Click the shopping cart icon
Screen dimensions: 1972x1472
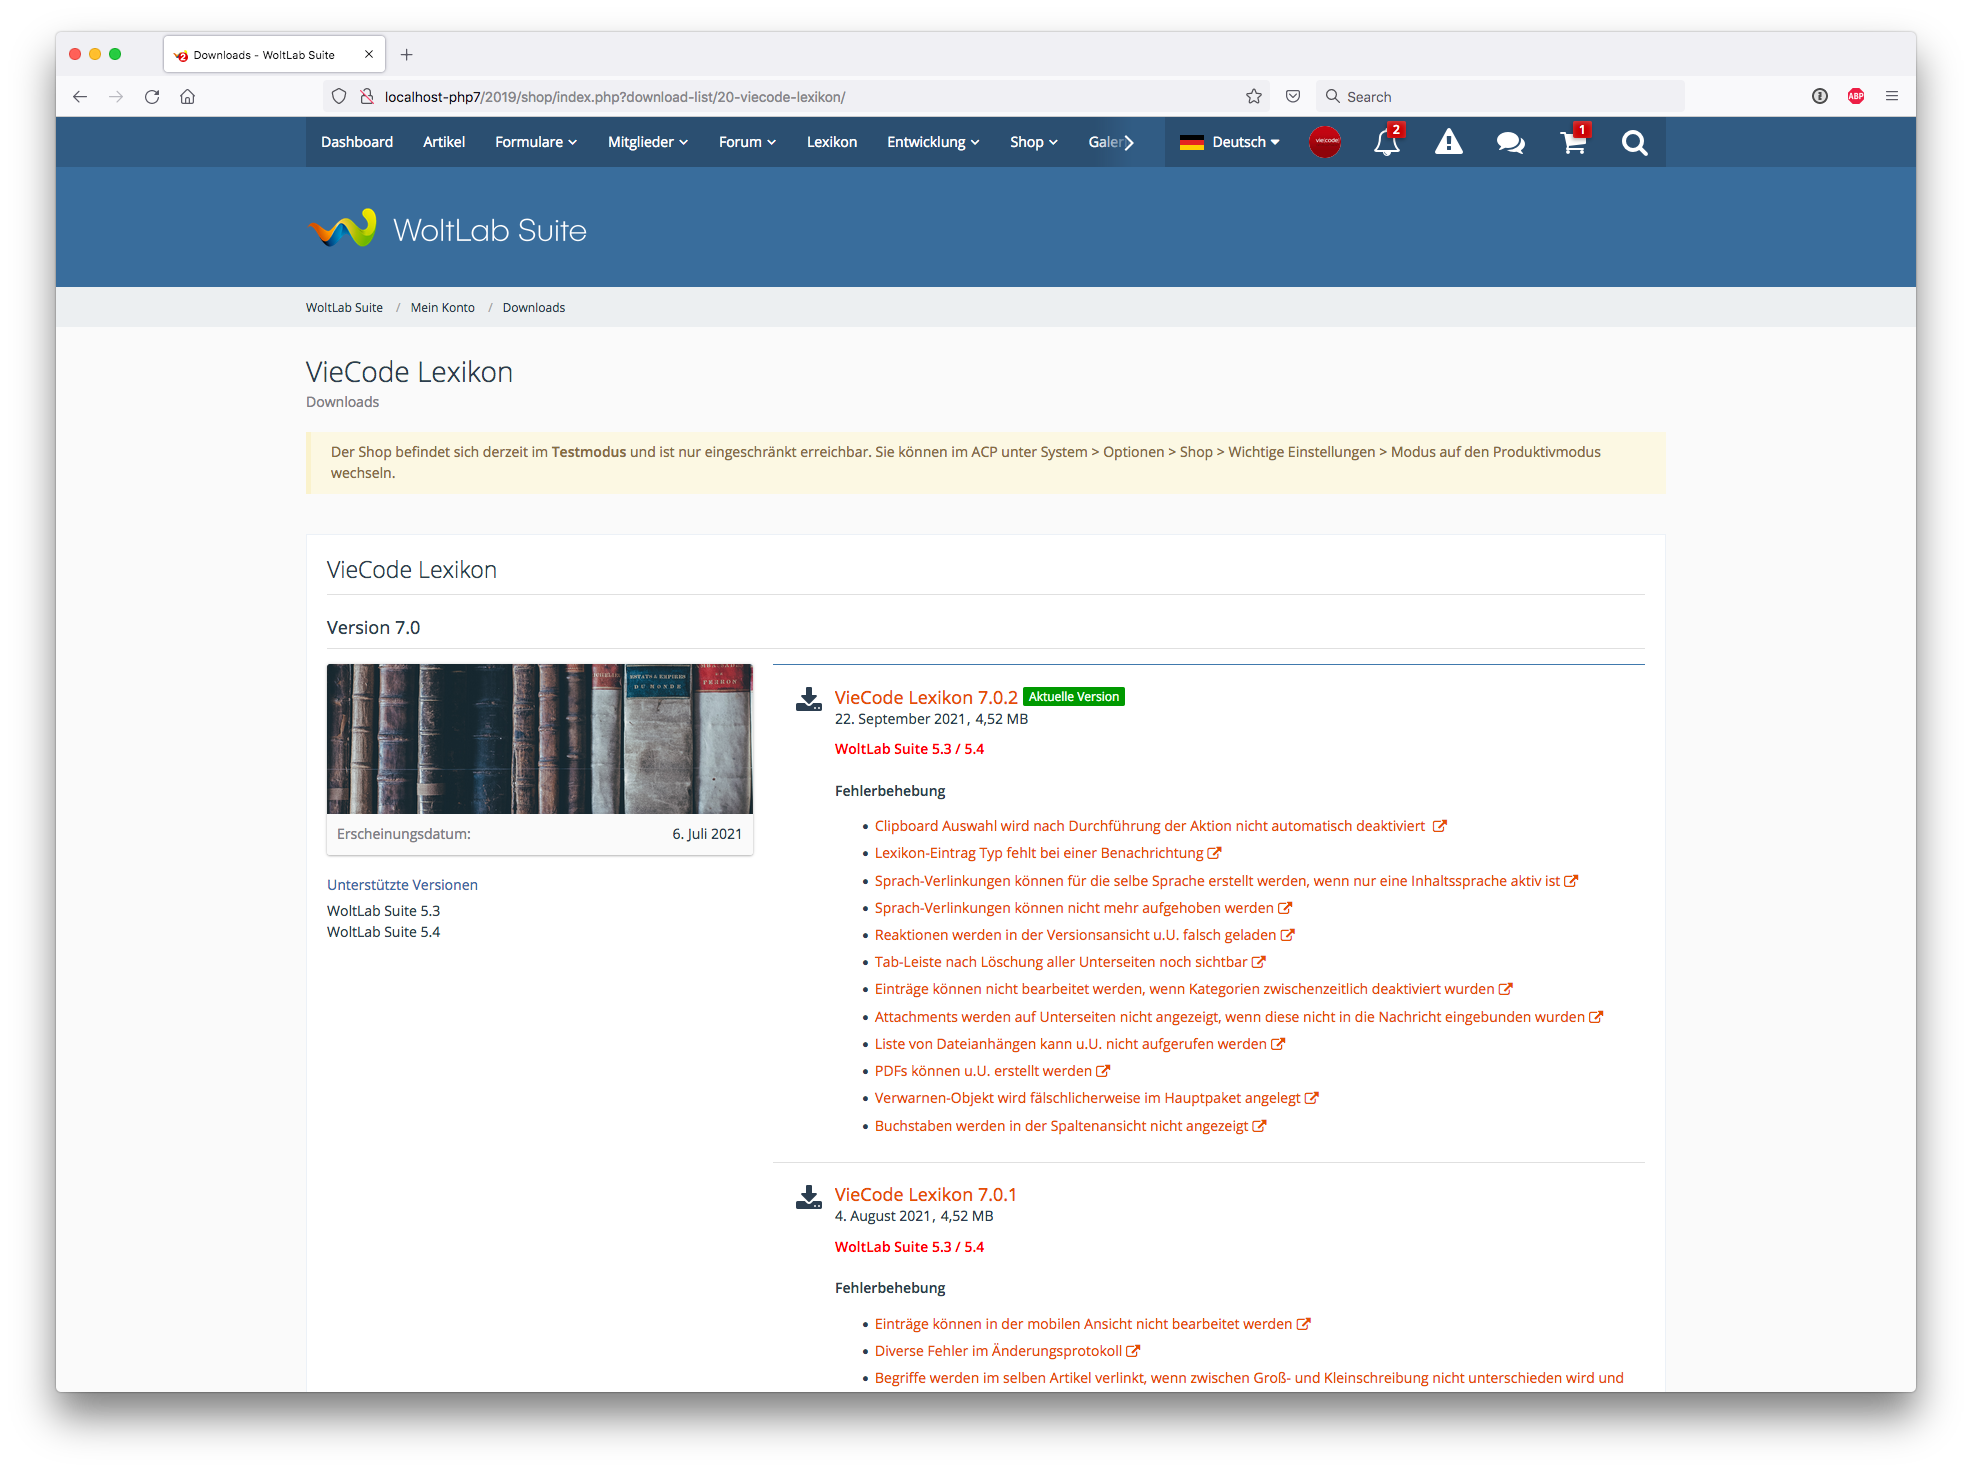[1572, 143]
